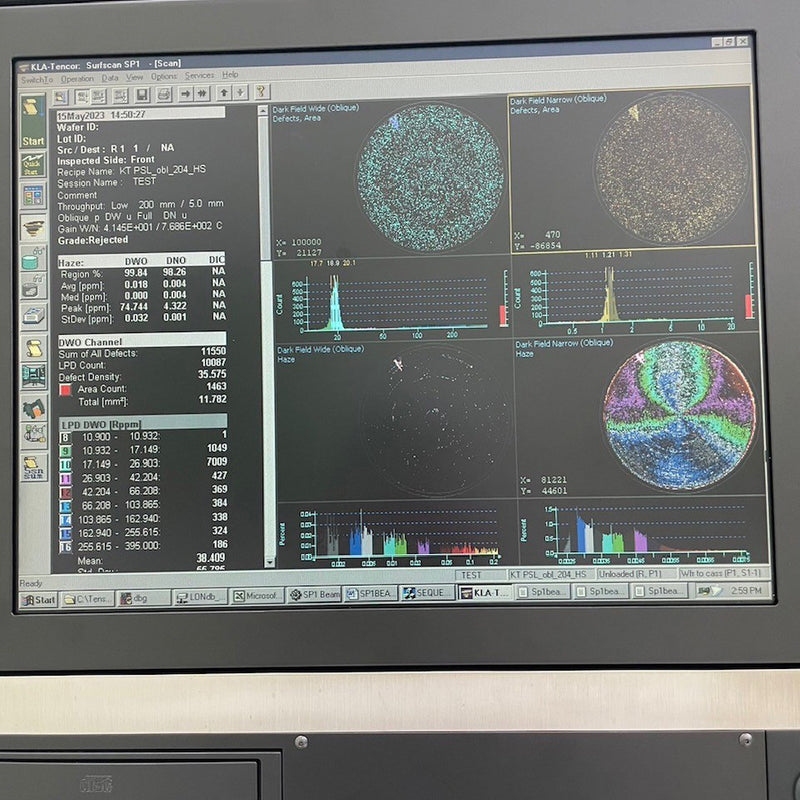Click the gray disk viewer sidebar icon
Viewport: 800px width, 800px height.
33,287
